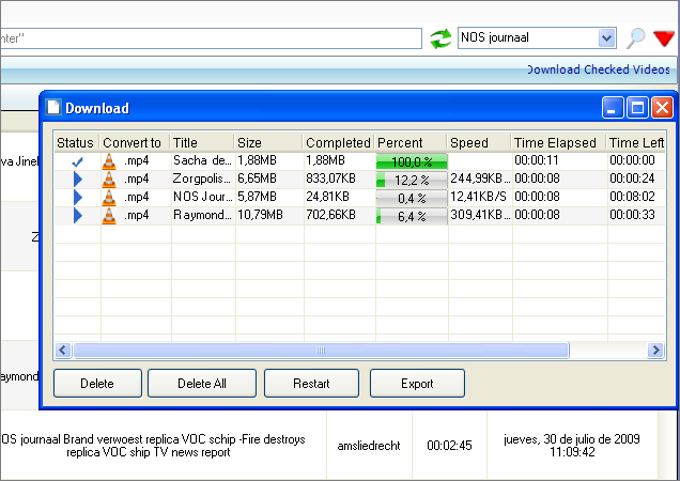The height and width of the screenshot is (481, 680).
Task: Click the horizontal scrollbar right arrow
Action: [x=656, y=350]
